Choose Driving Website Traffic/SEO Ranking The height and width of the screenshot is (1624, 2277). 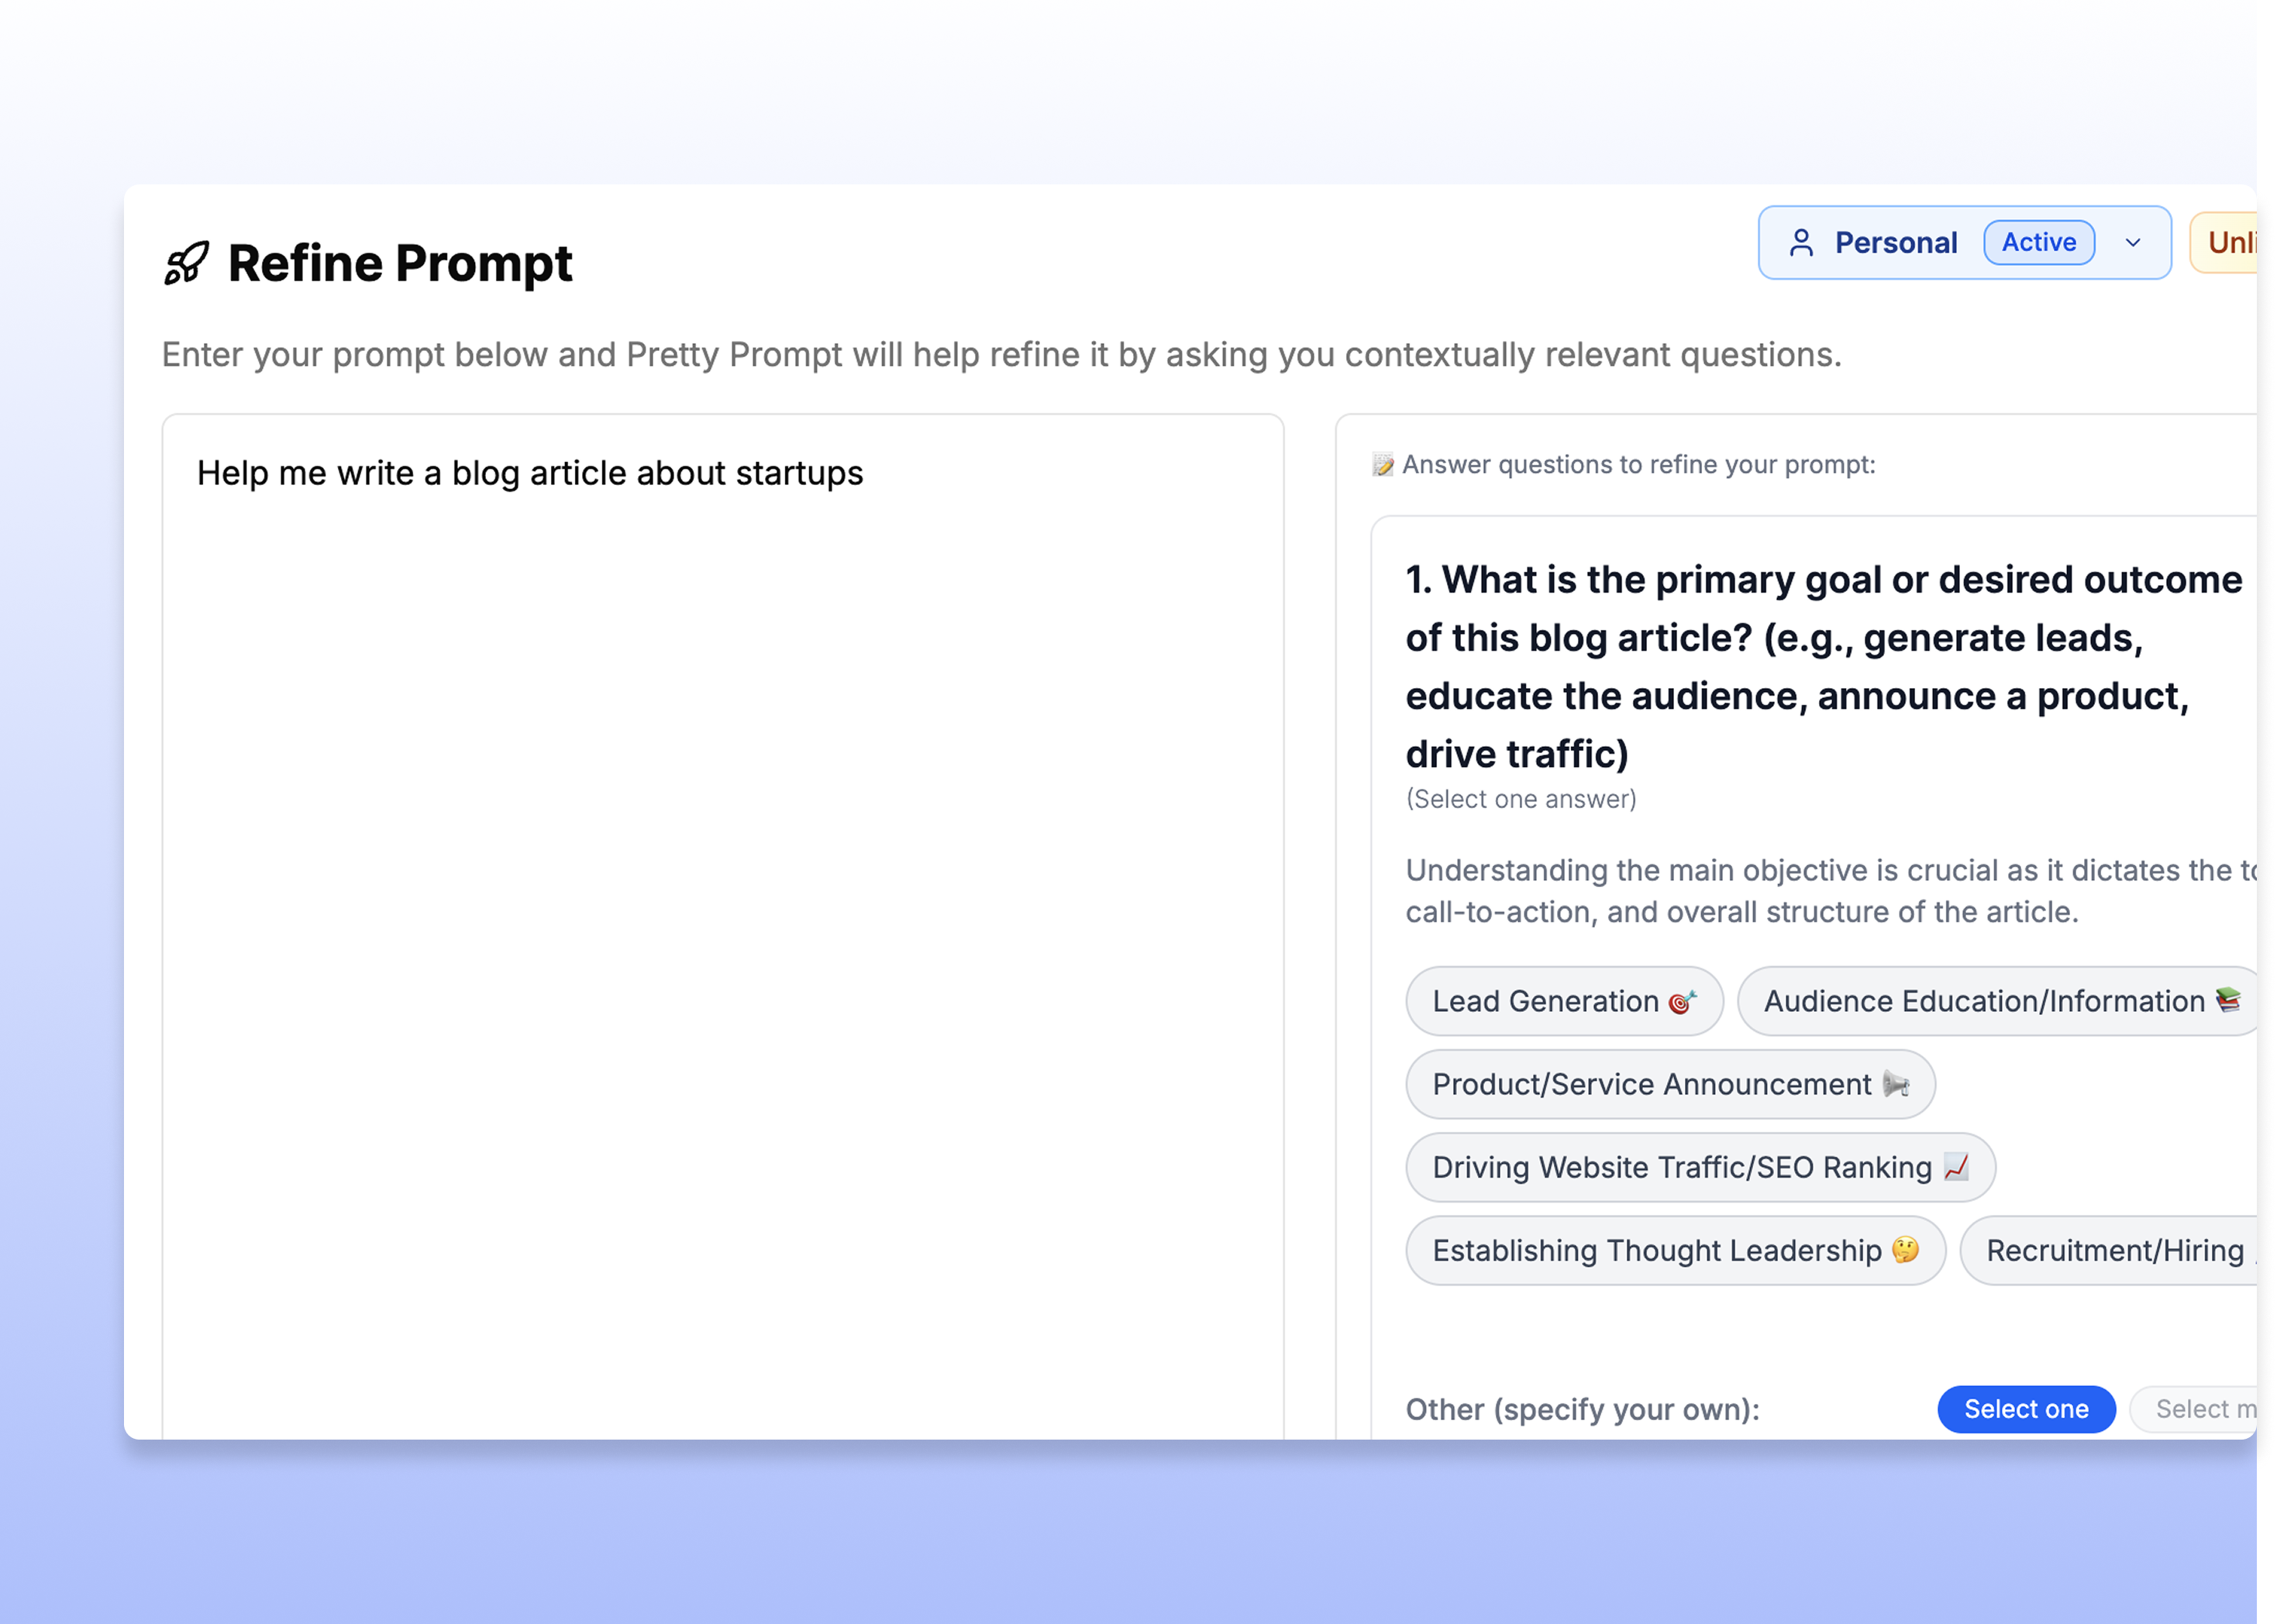point(1700,1167)
